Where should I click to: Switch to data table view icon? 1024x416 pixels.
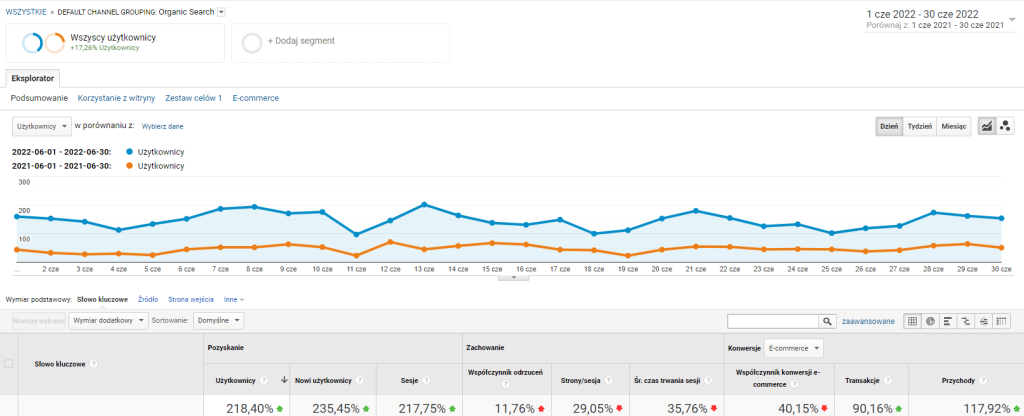click(911, 321)
